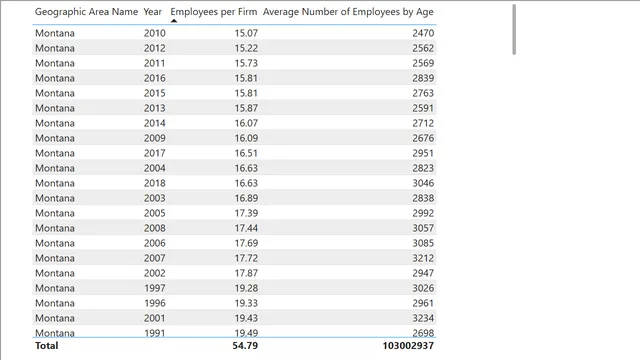Viewport: 640px width, 360px height.
Task: Select year cell 2007
Action: (x=155, y=258)
